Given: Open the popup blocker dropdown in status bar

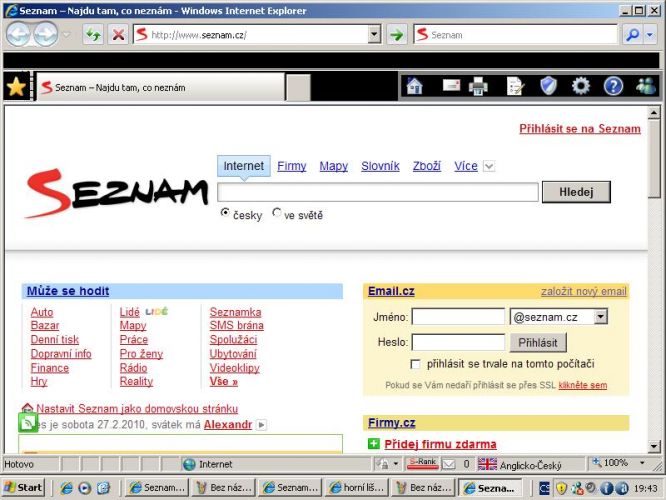Looking at the screenshot, I should tap(396, 464).
